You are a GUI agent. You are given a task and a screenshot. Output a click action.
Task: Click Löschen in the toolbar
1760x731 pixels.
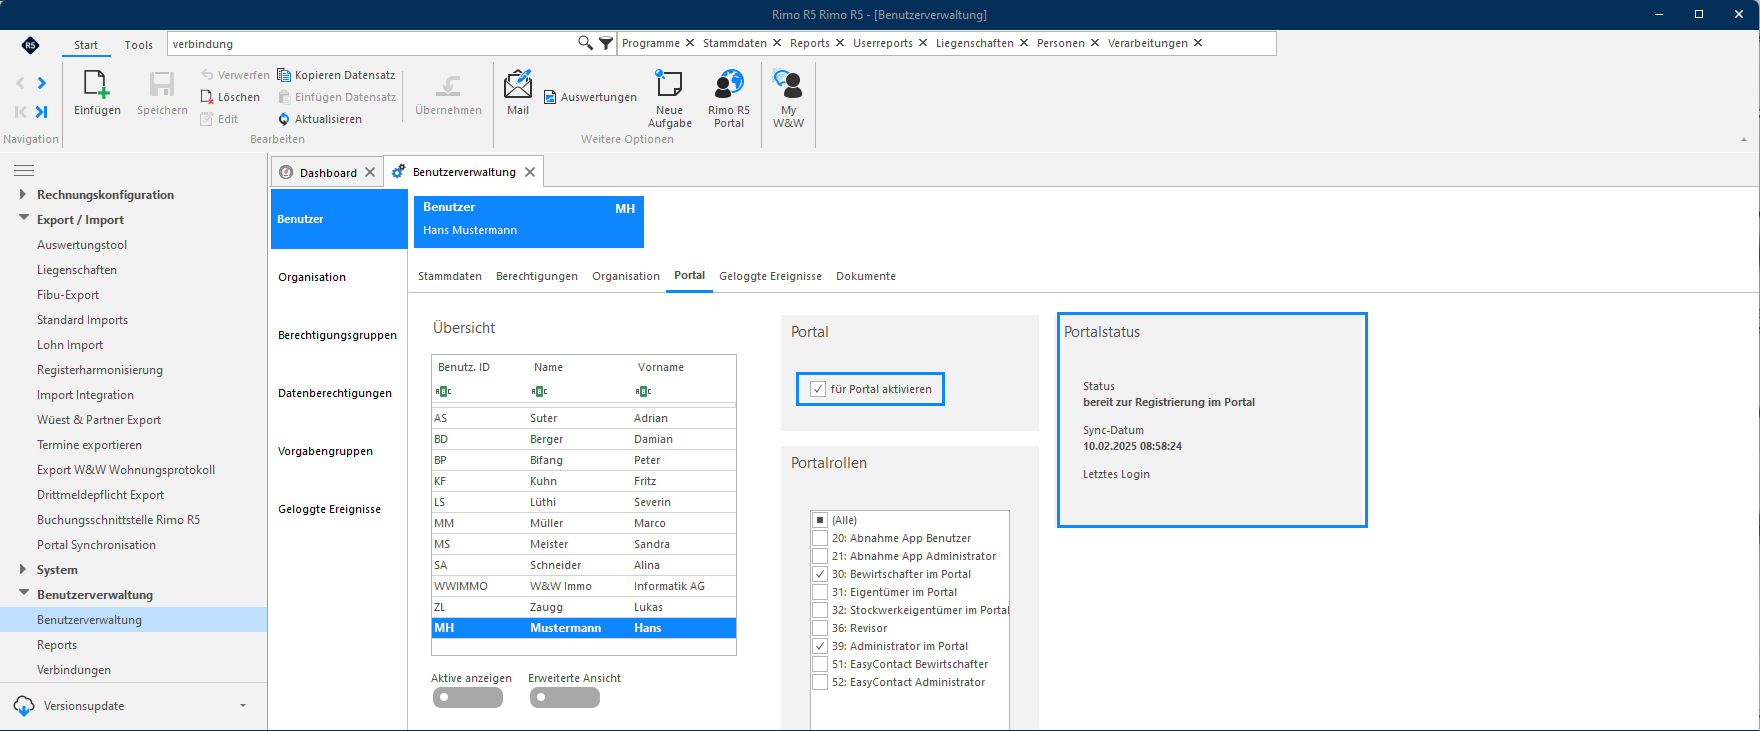point(230,97)
